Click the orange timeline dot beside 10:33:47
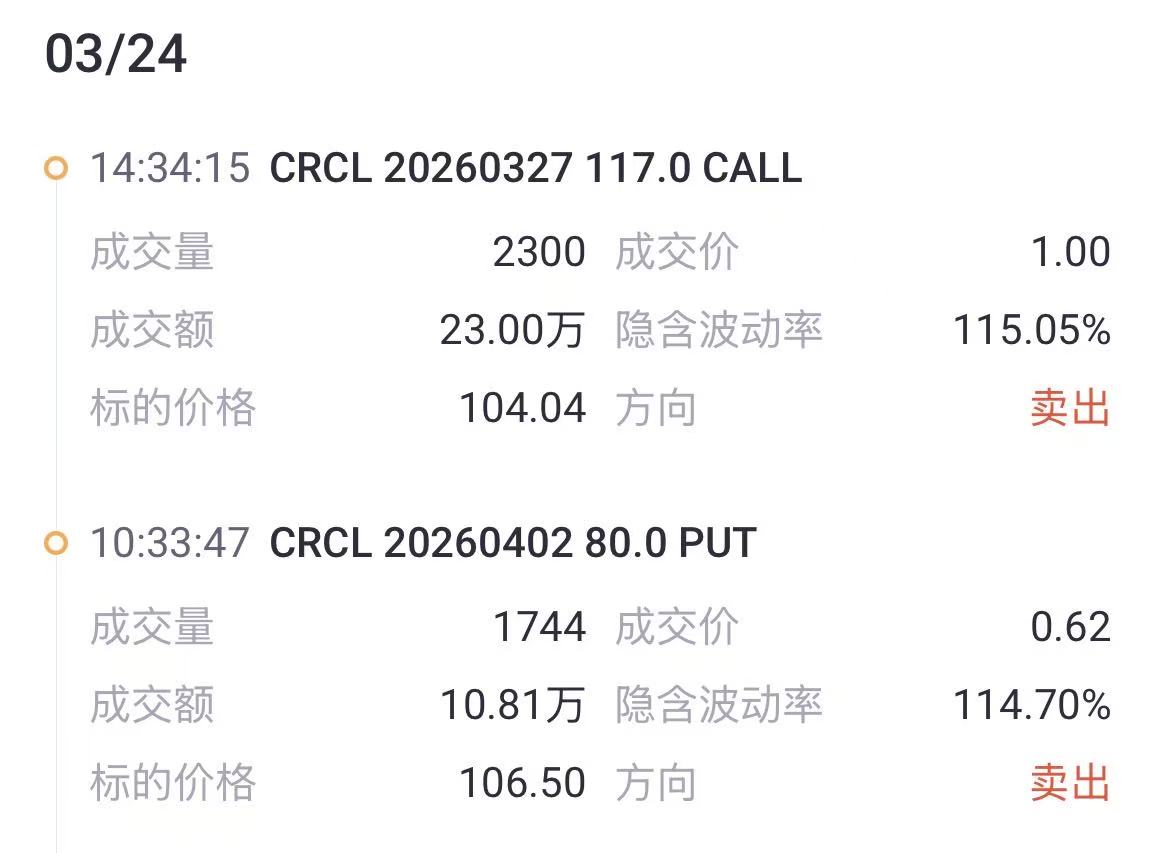The width and height of the screenshot is (1169, 853). click(57, 544)
